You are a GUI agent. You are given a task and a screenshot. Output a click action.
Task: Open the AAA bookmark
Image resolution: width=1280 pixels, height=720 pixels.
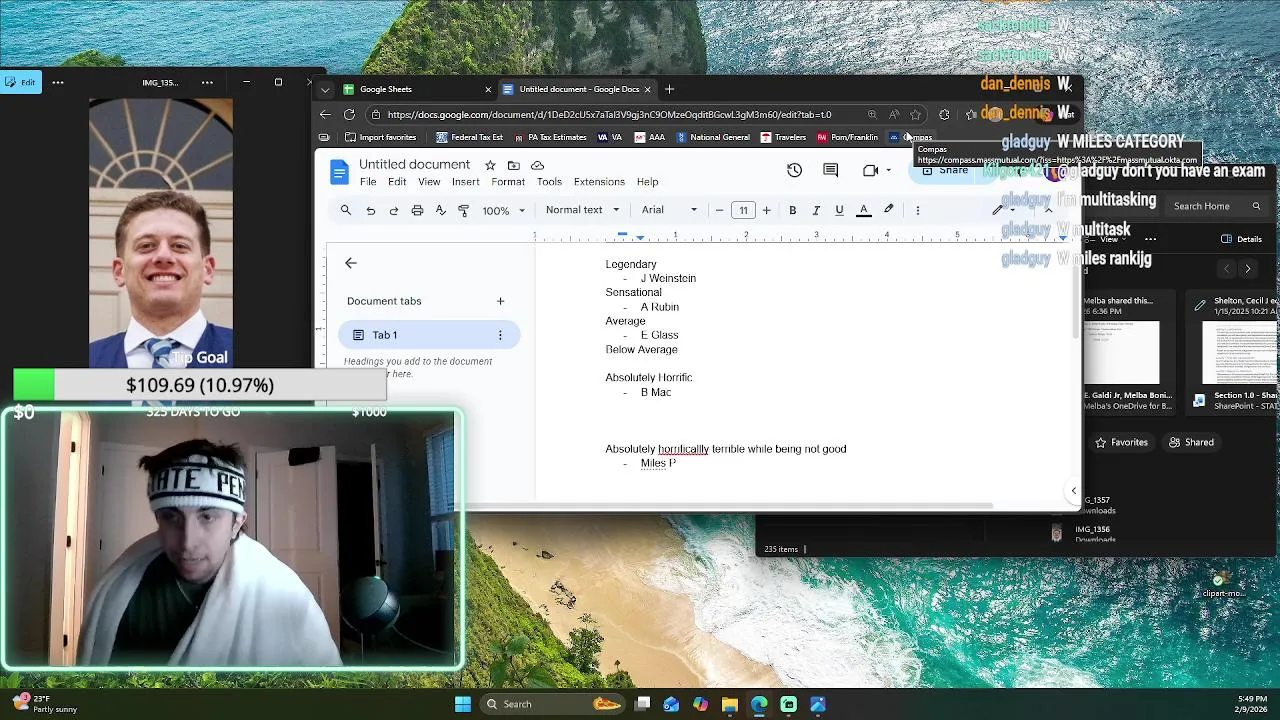649,137
